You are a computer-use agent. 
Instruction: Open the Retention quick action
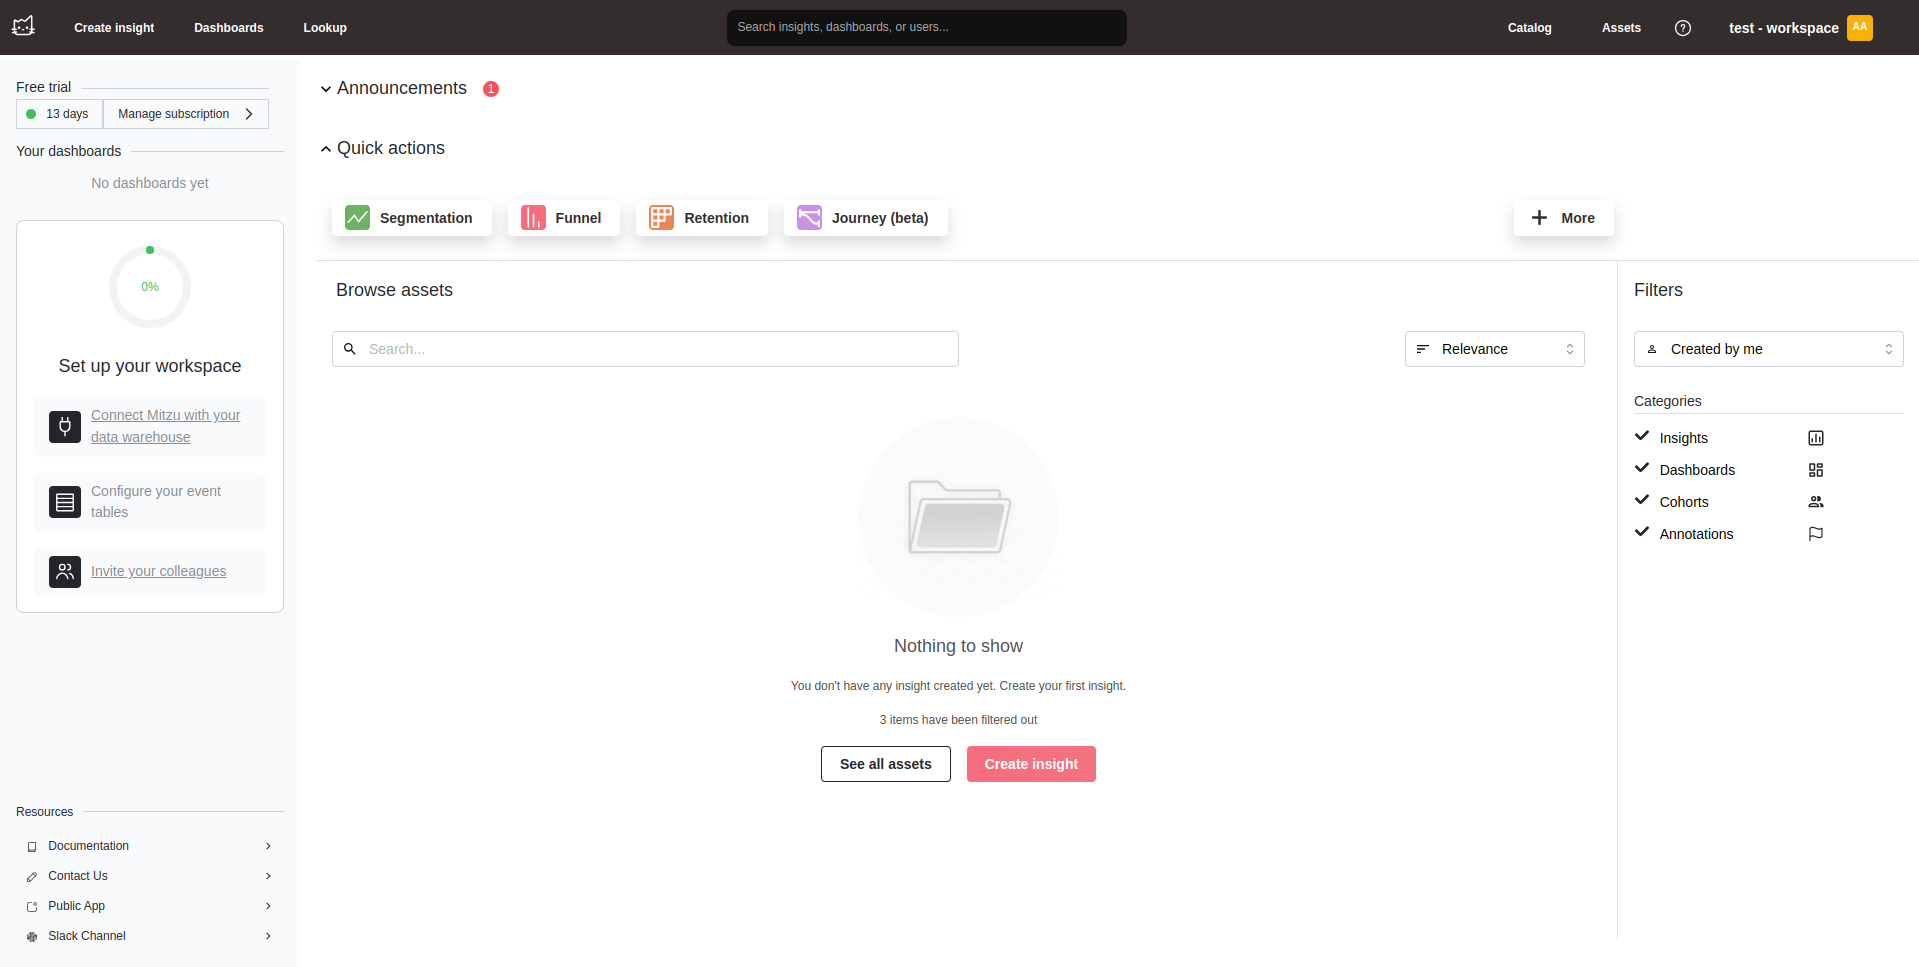click(x=701, y=217)
